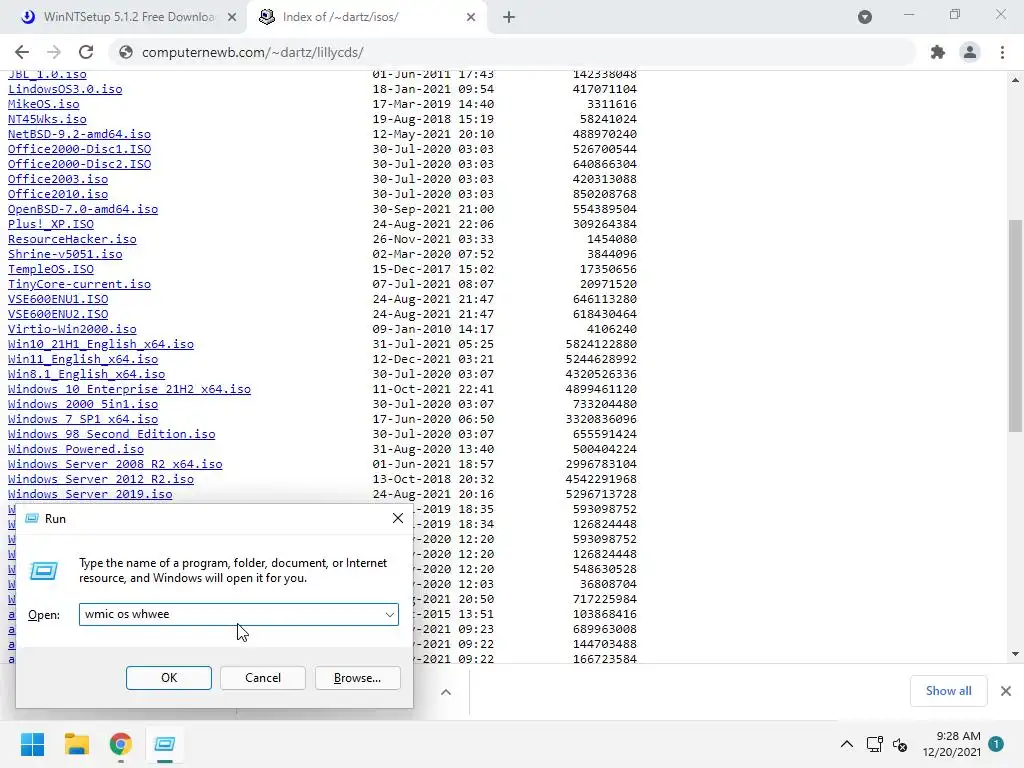Download Windows_7_SP1_x64.iso
The height and width of the screenshot is (768, 1024).
click(x=83, y=419)
